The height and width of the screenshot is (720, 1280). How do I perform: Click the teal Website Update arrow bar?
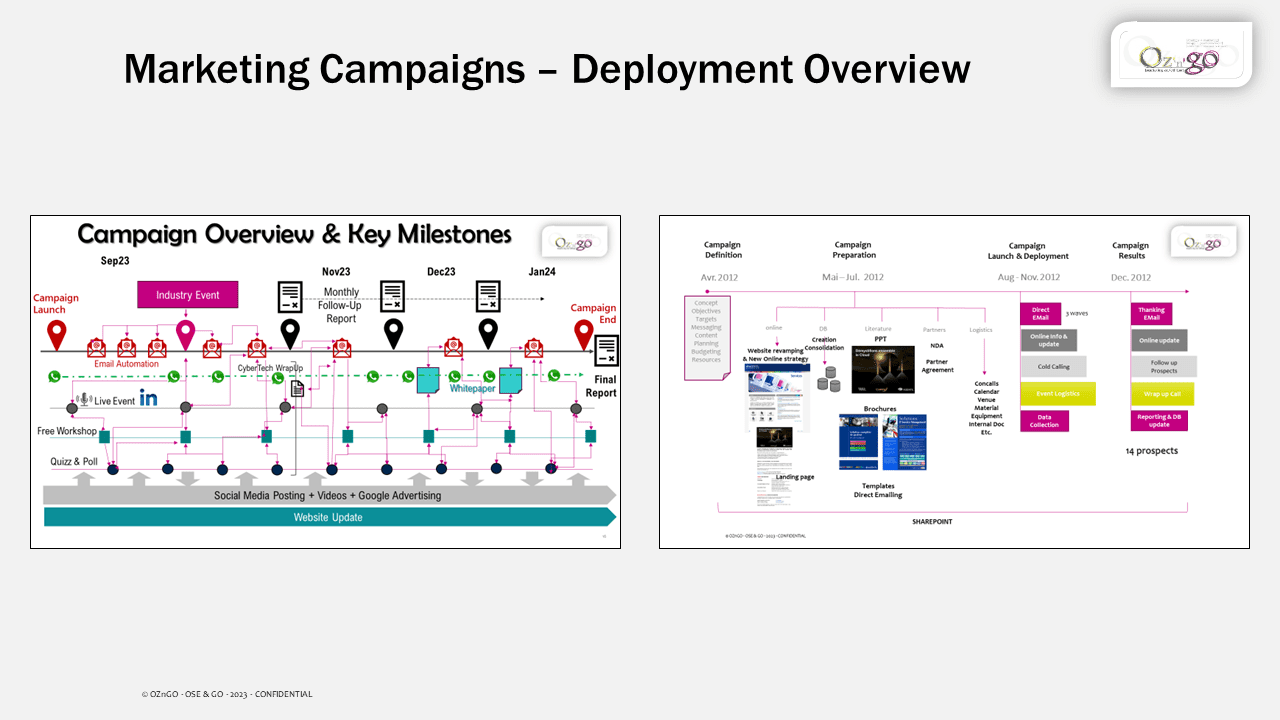tap(328, 517)
